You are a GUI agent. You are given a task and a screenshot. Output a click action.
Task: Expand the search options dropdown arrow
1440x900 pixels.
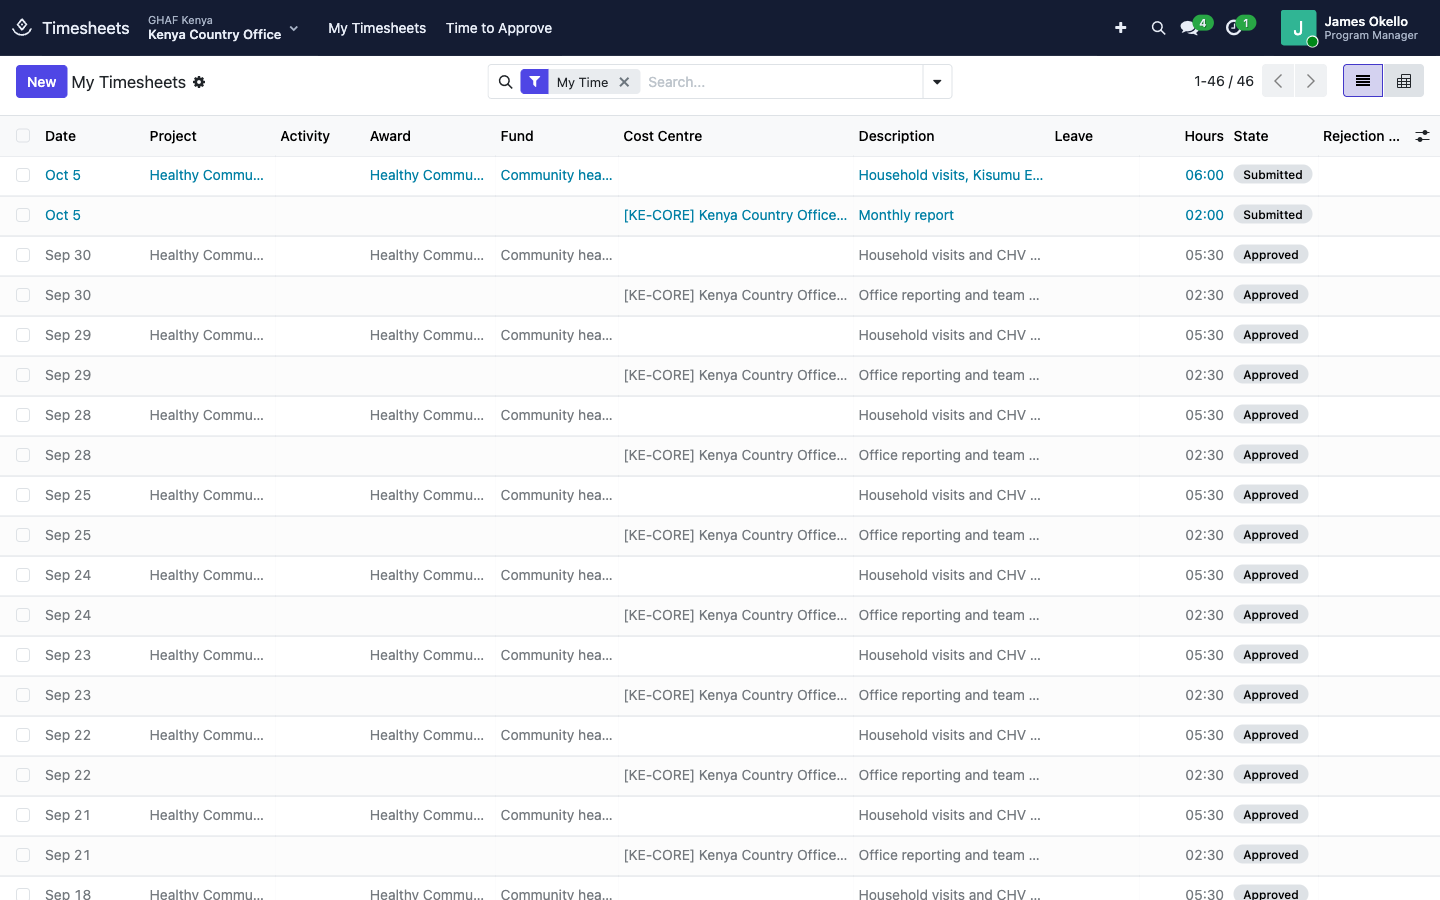[x=937, y=82]
